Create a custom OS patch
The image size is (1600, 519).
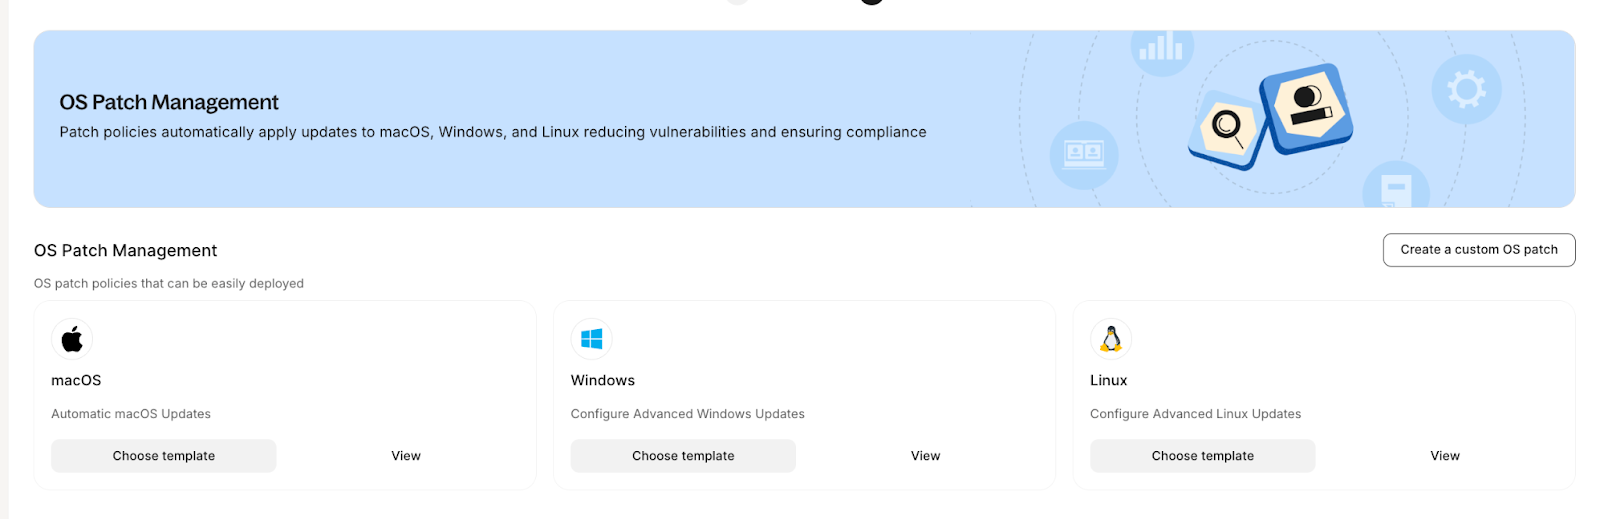click(1478, 250)
